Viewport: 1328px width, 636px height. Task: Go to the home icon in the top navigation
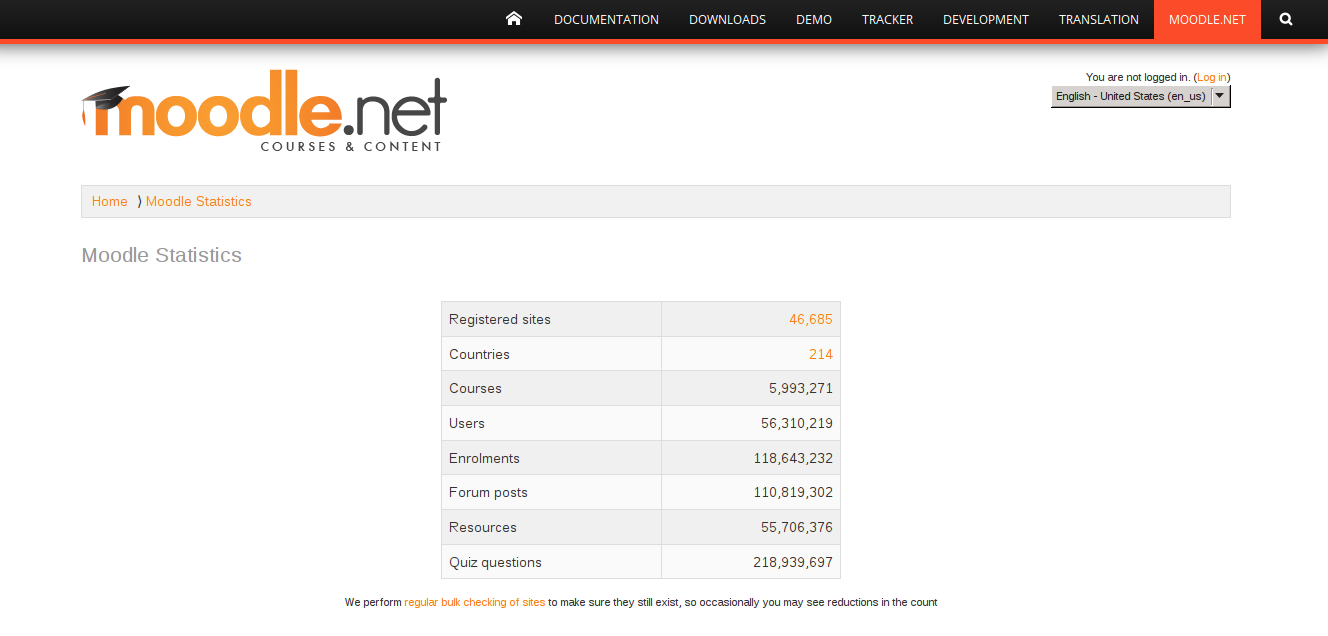click(514, 19)
